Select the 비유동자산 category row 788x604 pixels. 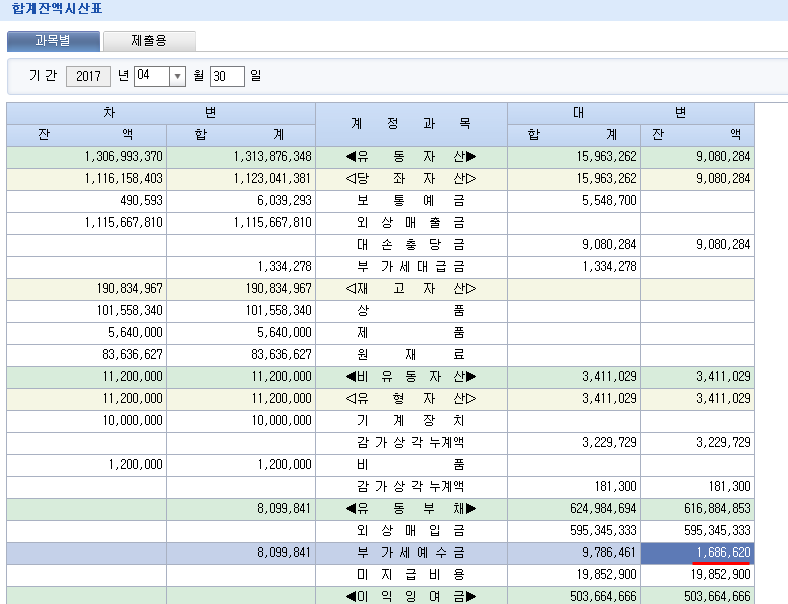tap(411, 376)
